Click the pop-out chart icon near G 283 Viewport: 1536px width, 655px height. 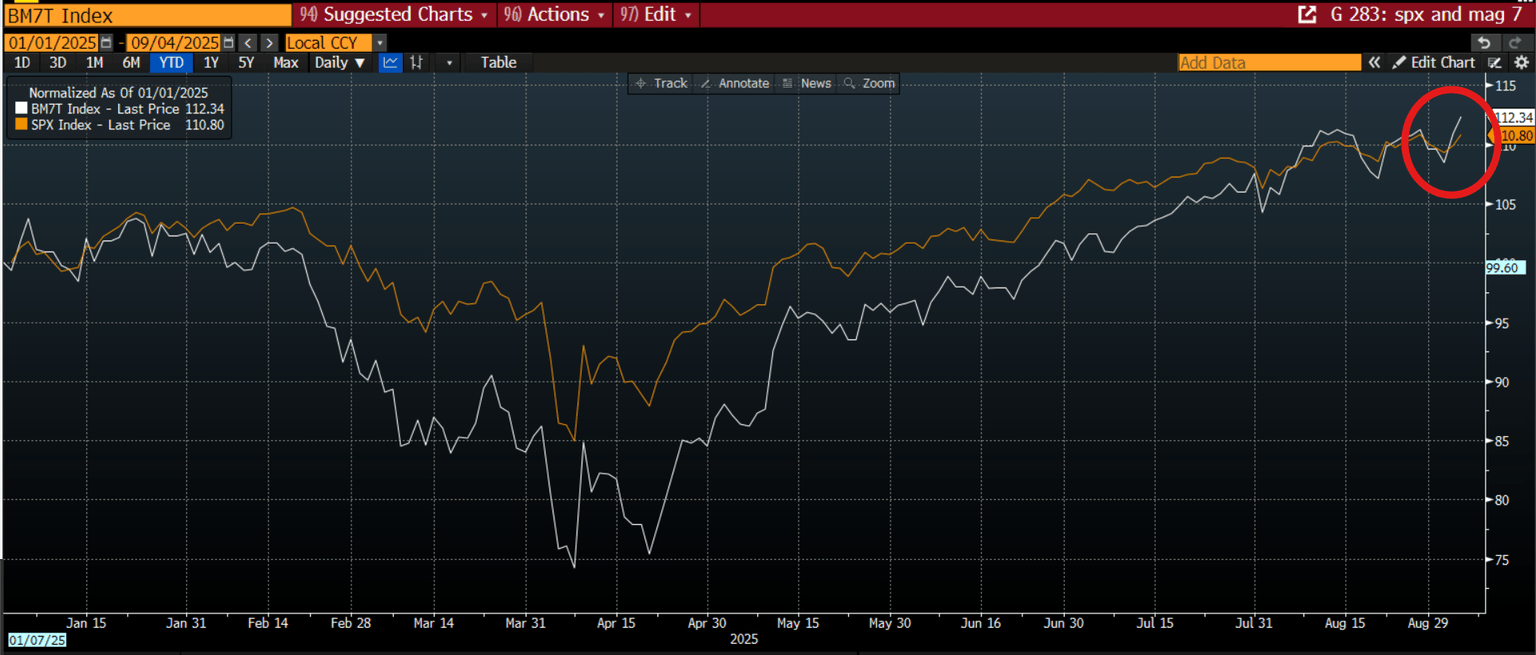(x=1306, y=15)
